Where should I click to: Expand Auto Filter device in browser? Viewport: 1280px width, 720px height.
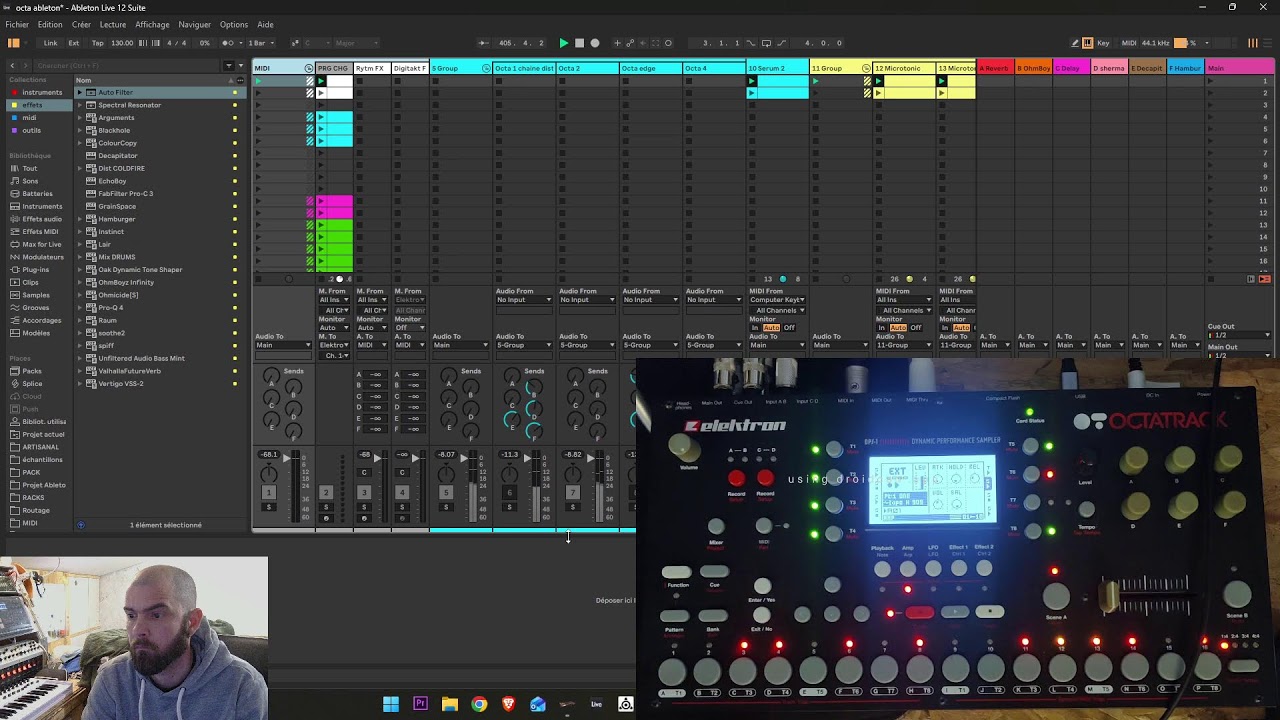coord(80,92)
